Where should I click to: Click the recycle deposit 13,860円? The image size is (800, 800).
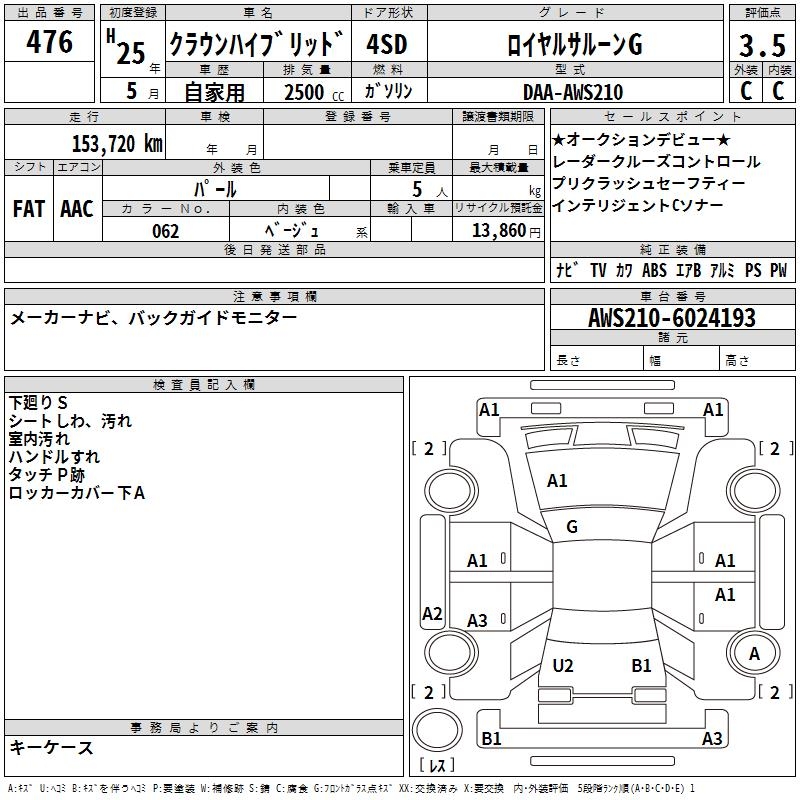pos(506,231)
